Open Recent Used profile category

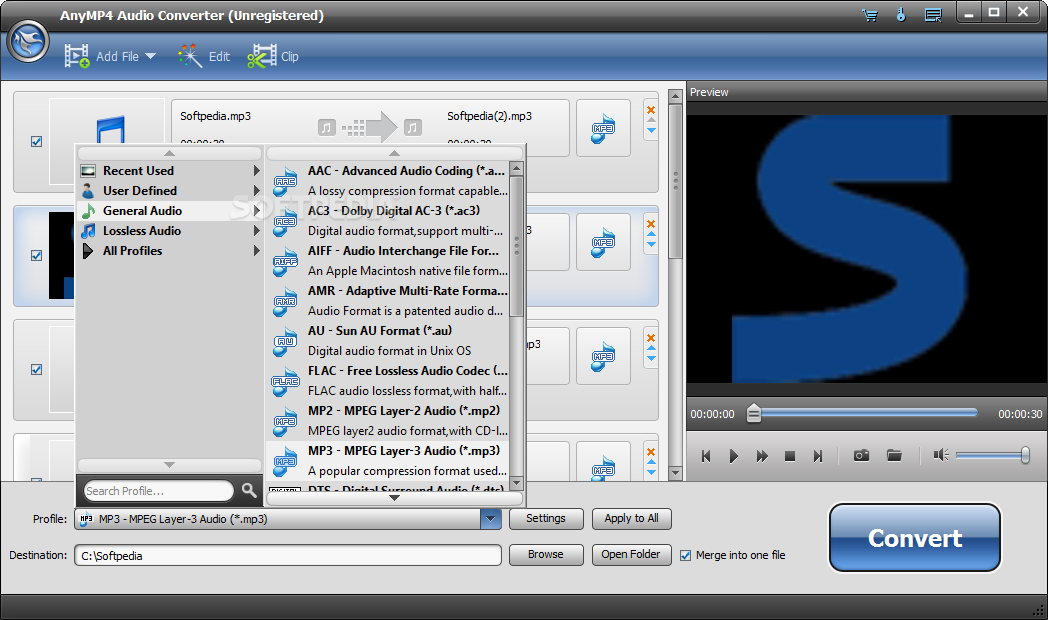[170, 171]
